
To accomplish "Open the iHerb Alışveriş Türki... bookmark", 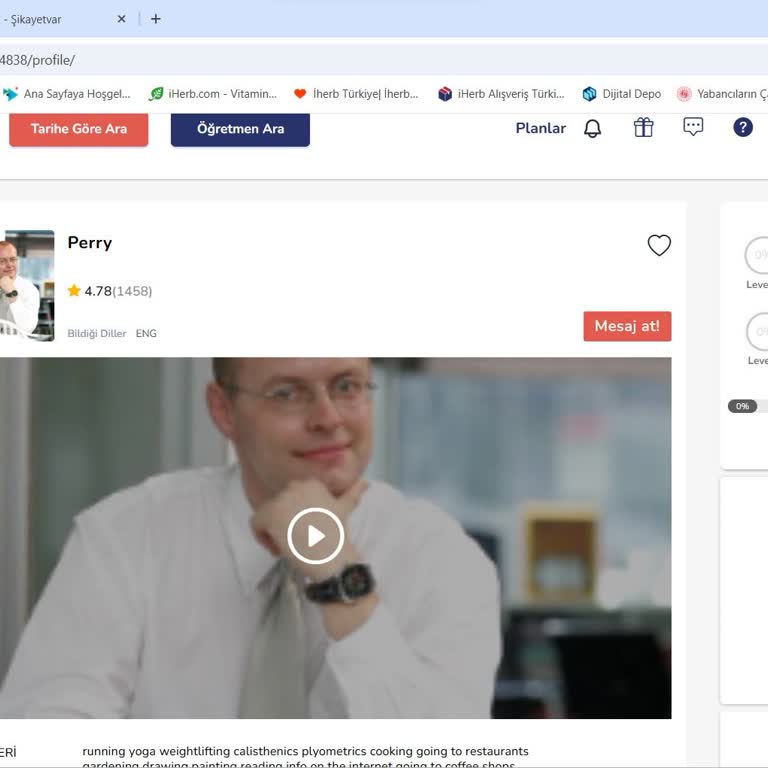I will [x=502, y=94].
